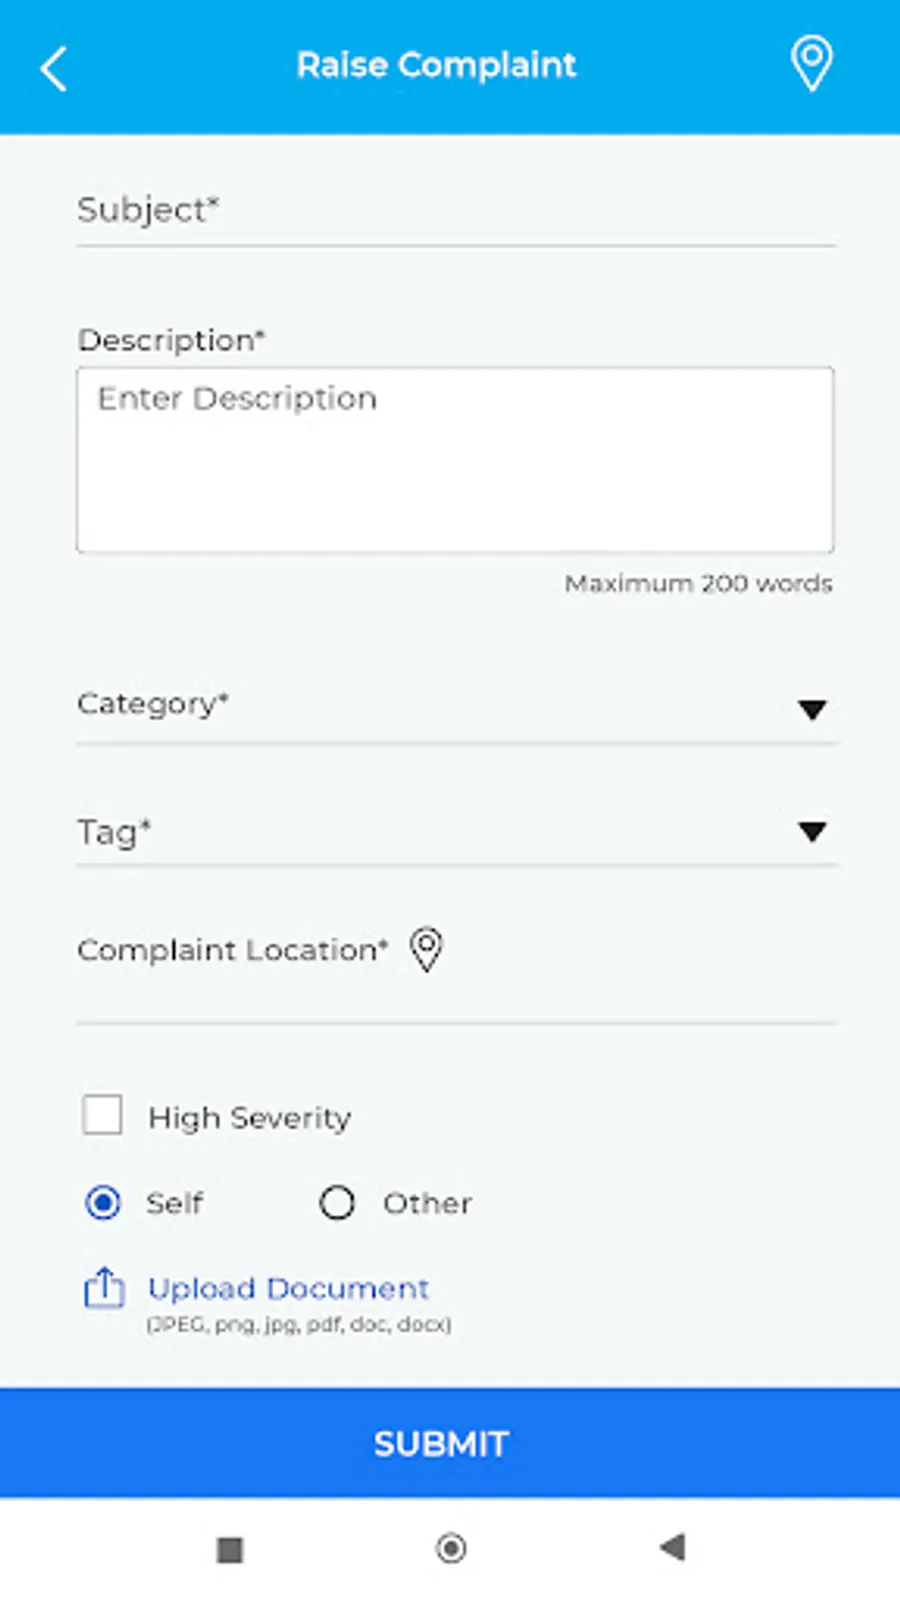Check the High Severity checkbox
Image resolution: width=900 pixels, height=1600 pixels.
click(x=102, y=1114)
